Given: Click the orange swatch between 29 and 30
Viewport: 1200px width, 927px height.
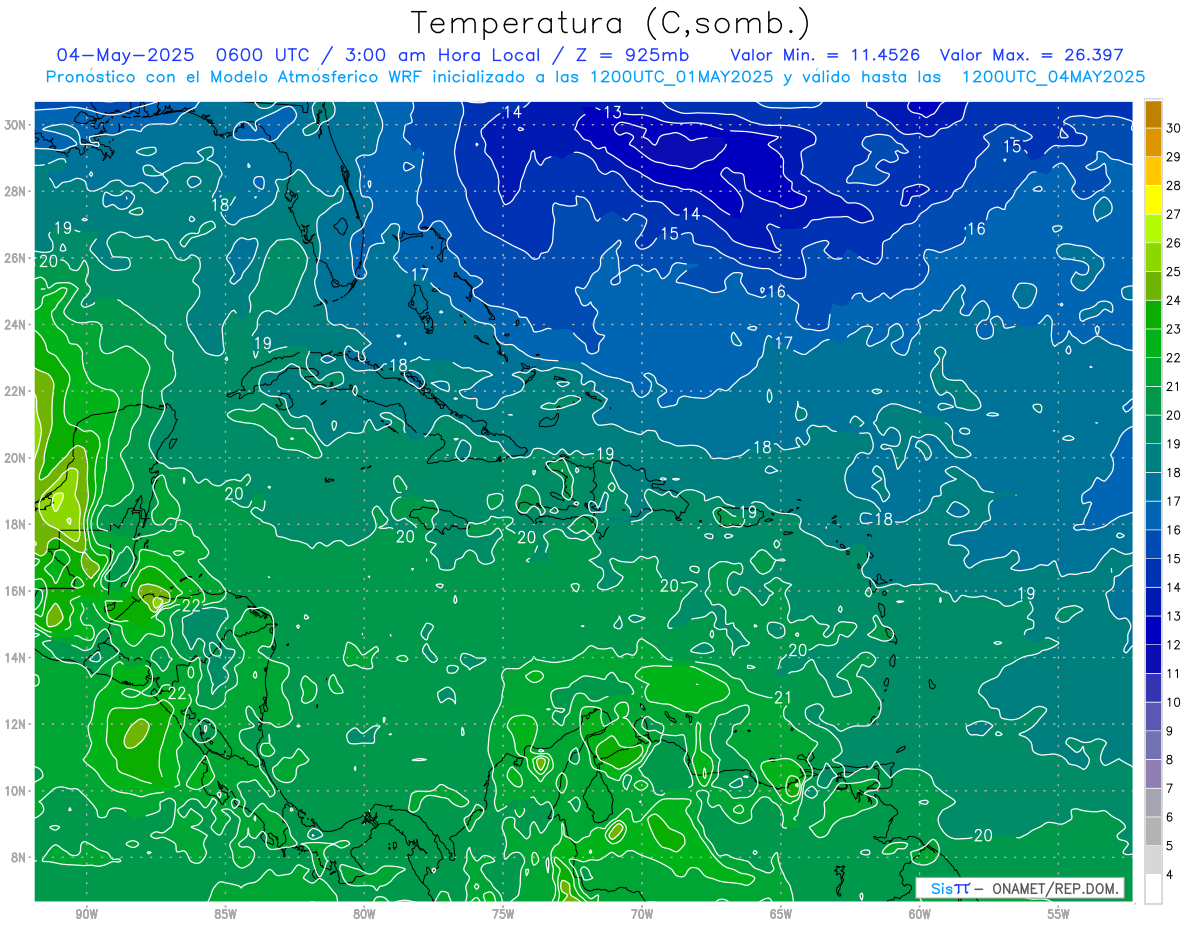Looking at the screenshot, I should coord(1153,142).
